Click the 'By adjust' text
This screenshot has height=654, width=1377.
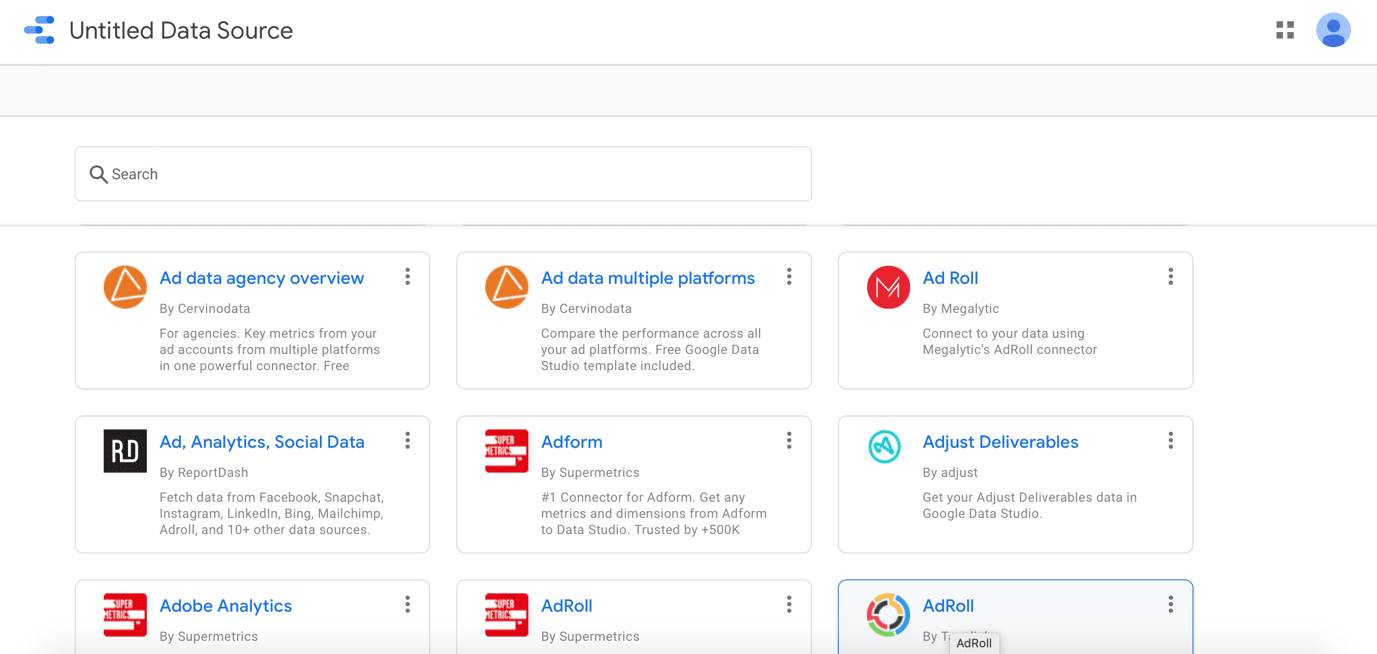pyautogui.click(x=950, y=473)
